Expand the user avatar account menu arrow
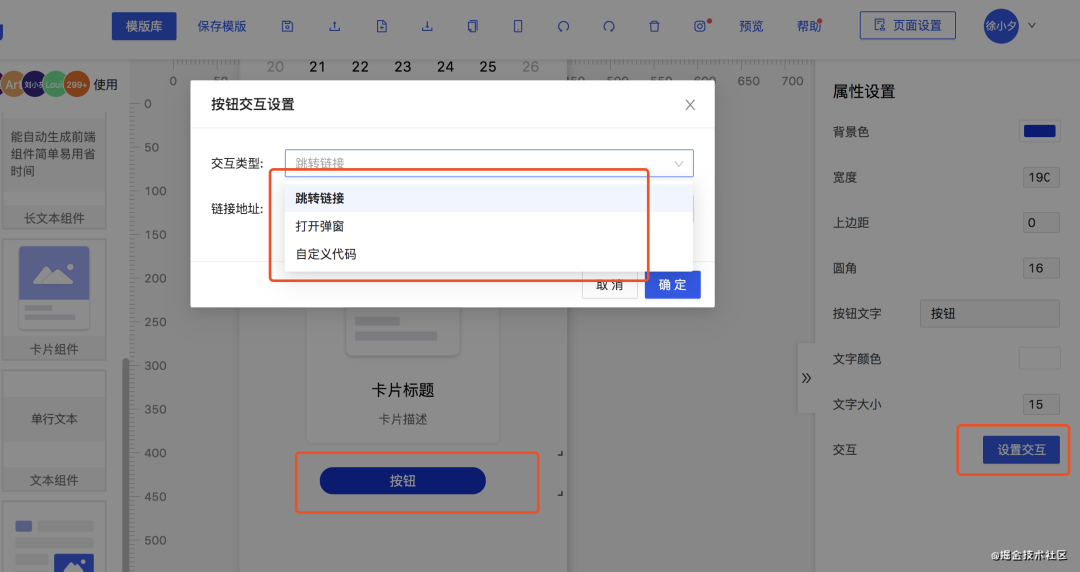Viewport: 1080px width, 572px height. click(1032, 25)
